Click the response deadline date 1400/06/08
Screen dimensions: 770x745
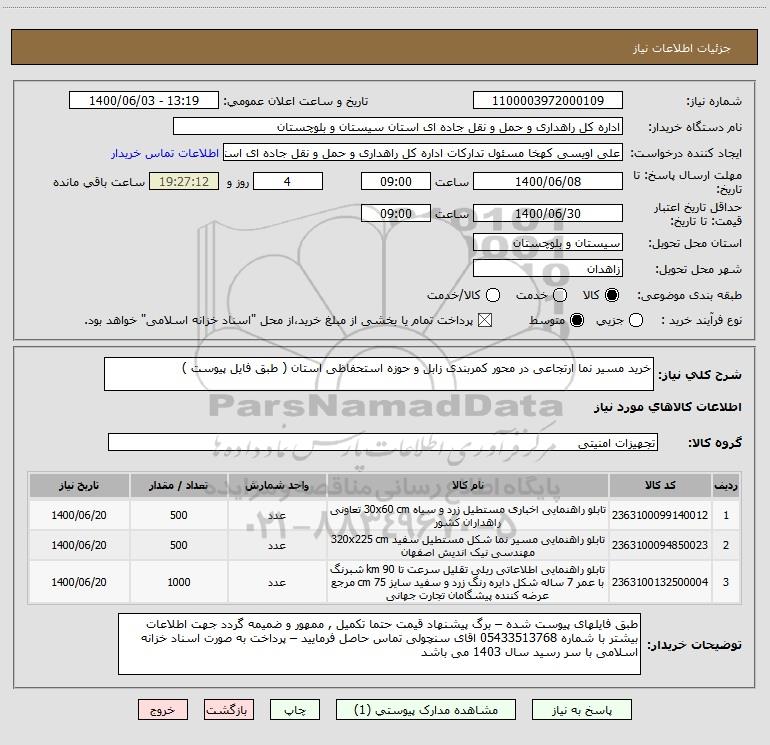pyautogui.click(x=548, y=181)
